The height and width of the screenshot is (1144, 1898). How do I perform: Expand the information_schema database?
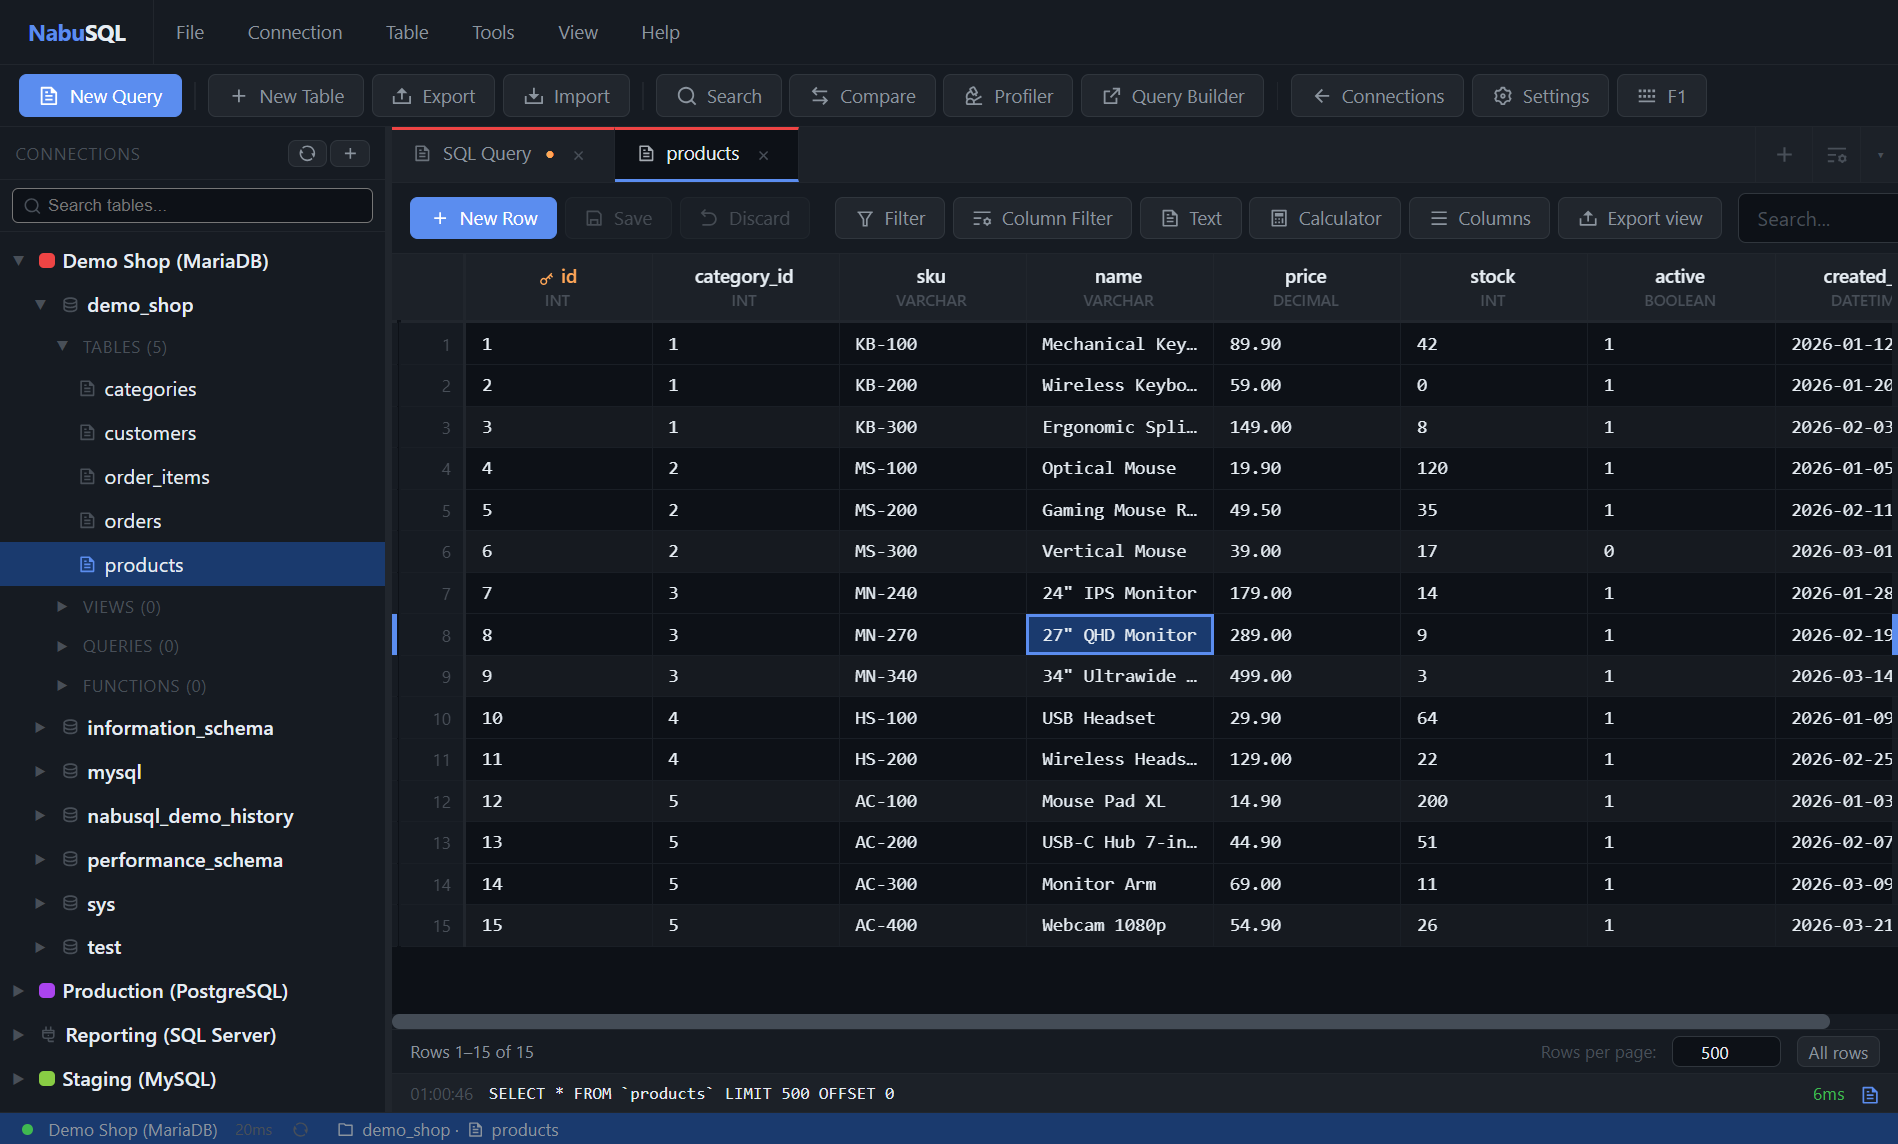(40, 728)
